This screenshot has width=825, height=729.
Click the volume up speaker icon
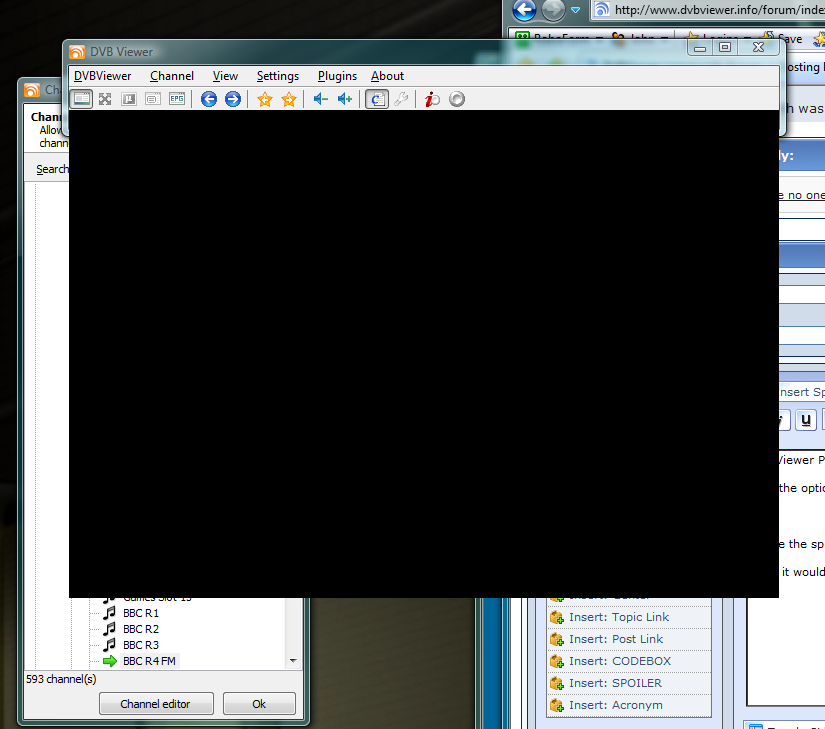click(x=345, y=99)
